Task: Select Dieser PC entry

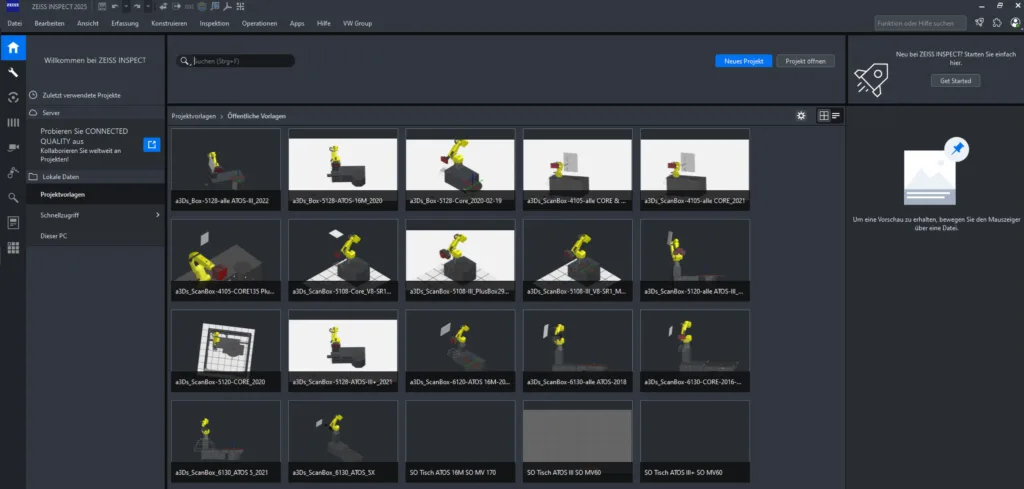Action: pyautogui.click(x=95, y=236)
